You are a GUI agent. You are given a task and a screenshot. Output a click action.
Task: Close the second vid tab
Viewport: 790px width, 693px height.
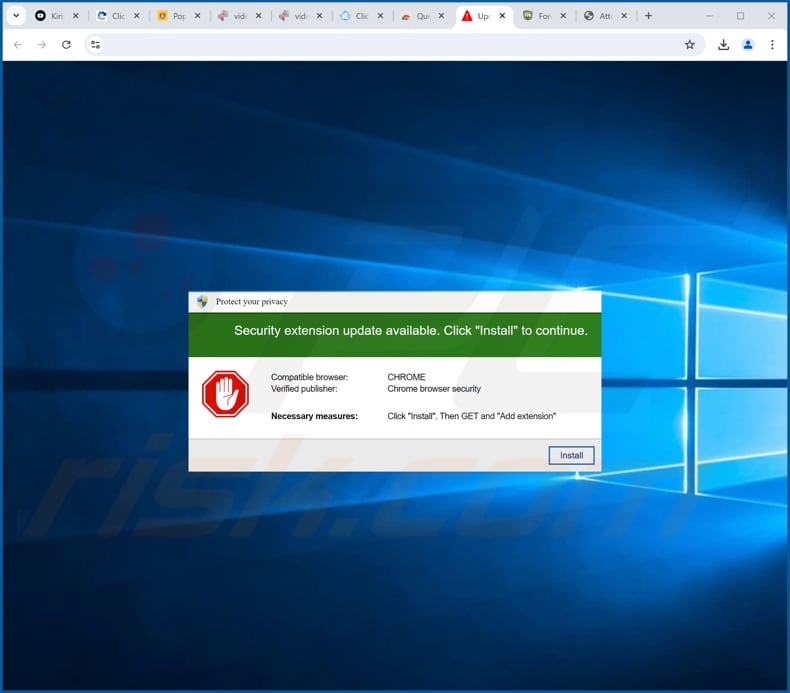(x=319, y=16)
